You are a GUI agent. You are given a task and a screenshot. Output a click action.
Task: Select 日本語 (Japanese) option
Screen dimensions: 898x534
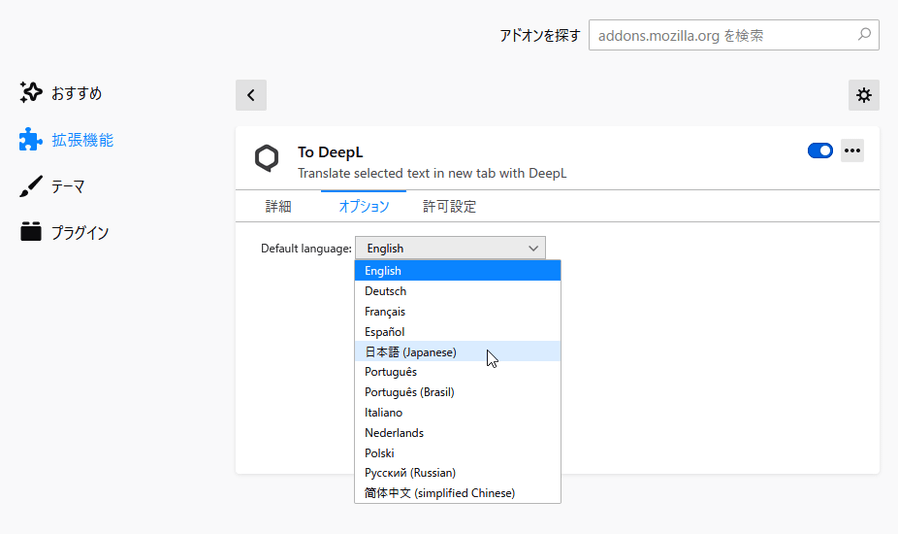[458, 352]
